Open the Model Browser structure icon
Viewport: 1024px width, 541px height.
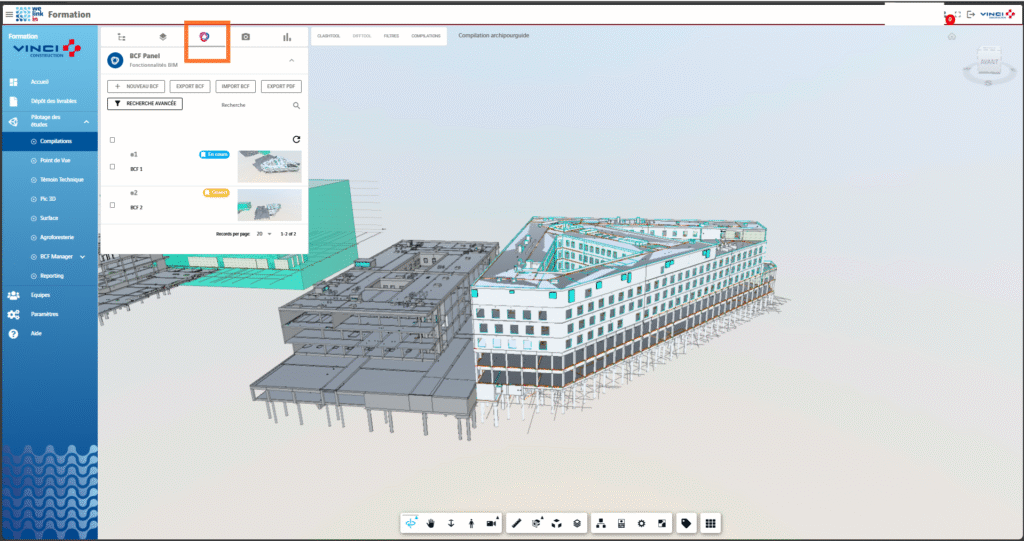pyautogui.click(x=602, y=523)
